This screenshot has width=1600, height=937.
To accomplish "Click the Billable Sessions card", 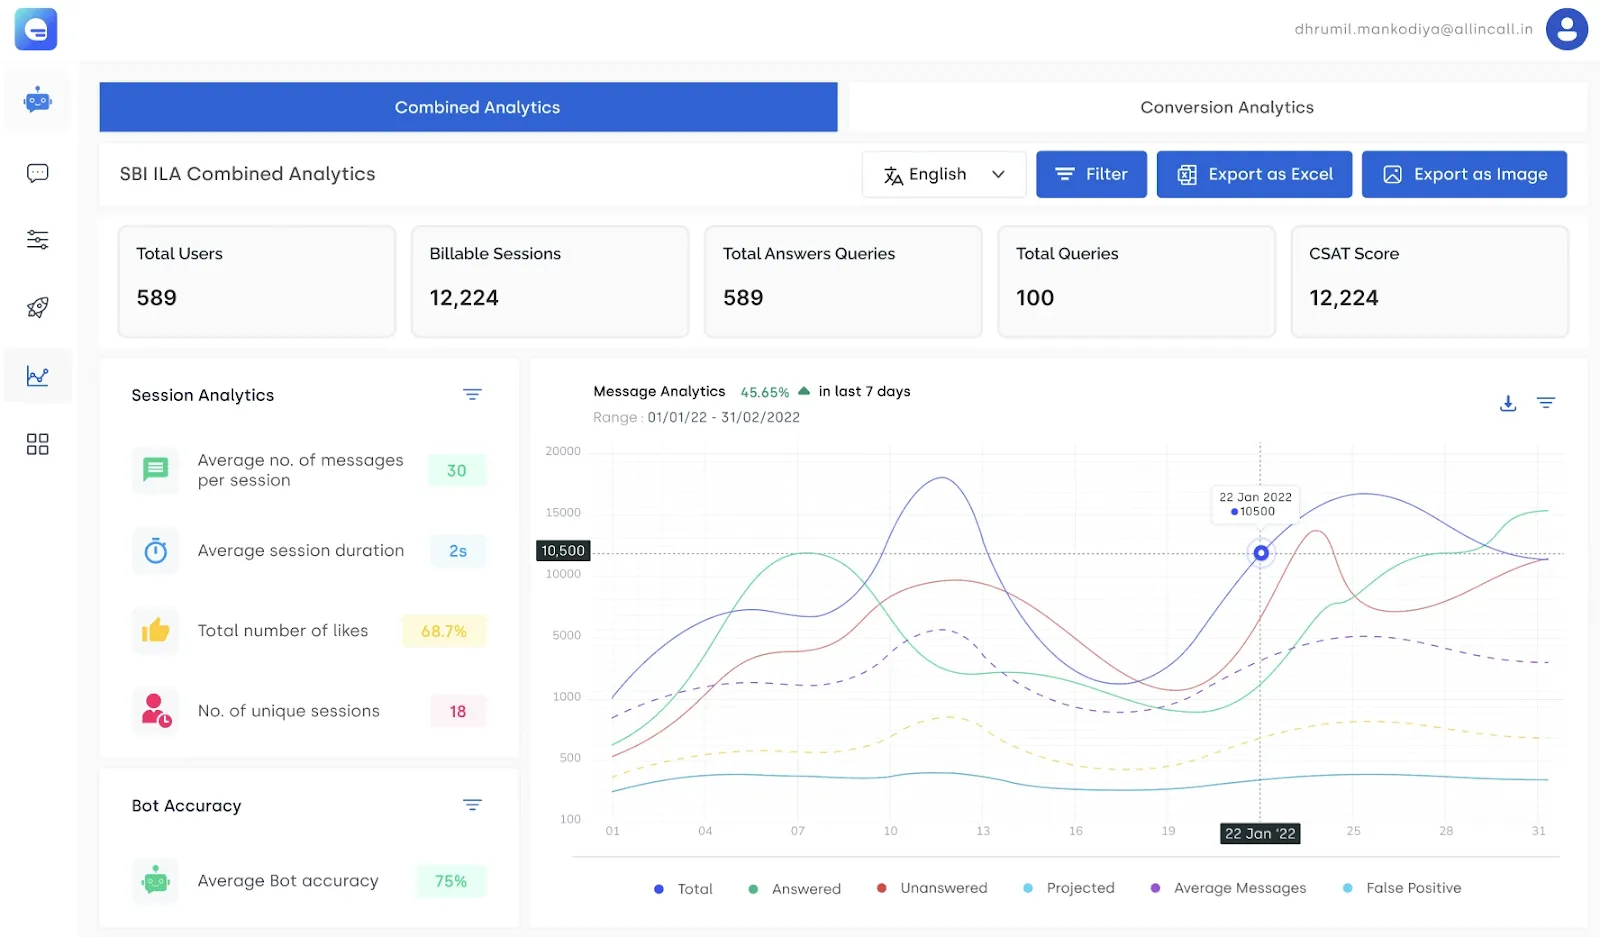I will 550,281.
